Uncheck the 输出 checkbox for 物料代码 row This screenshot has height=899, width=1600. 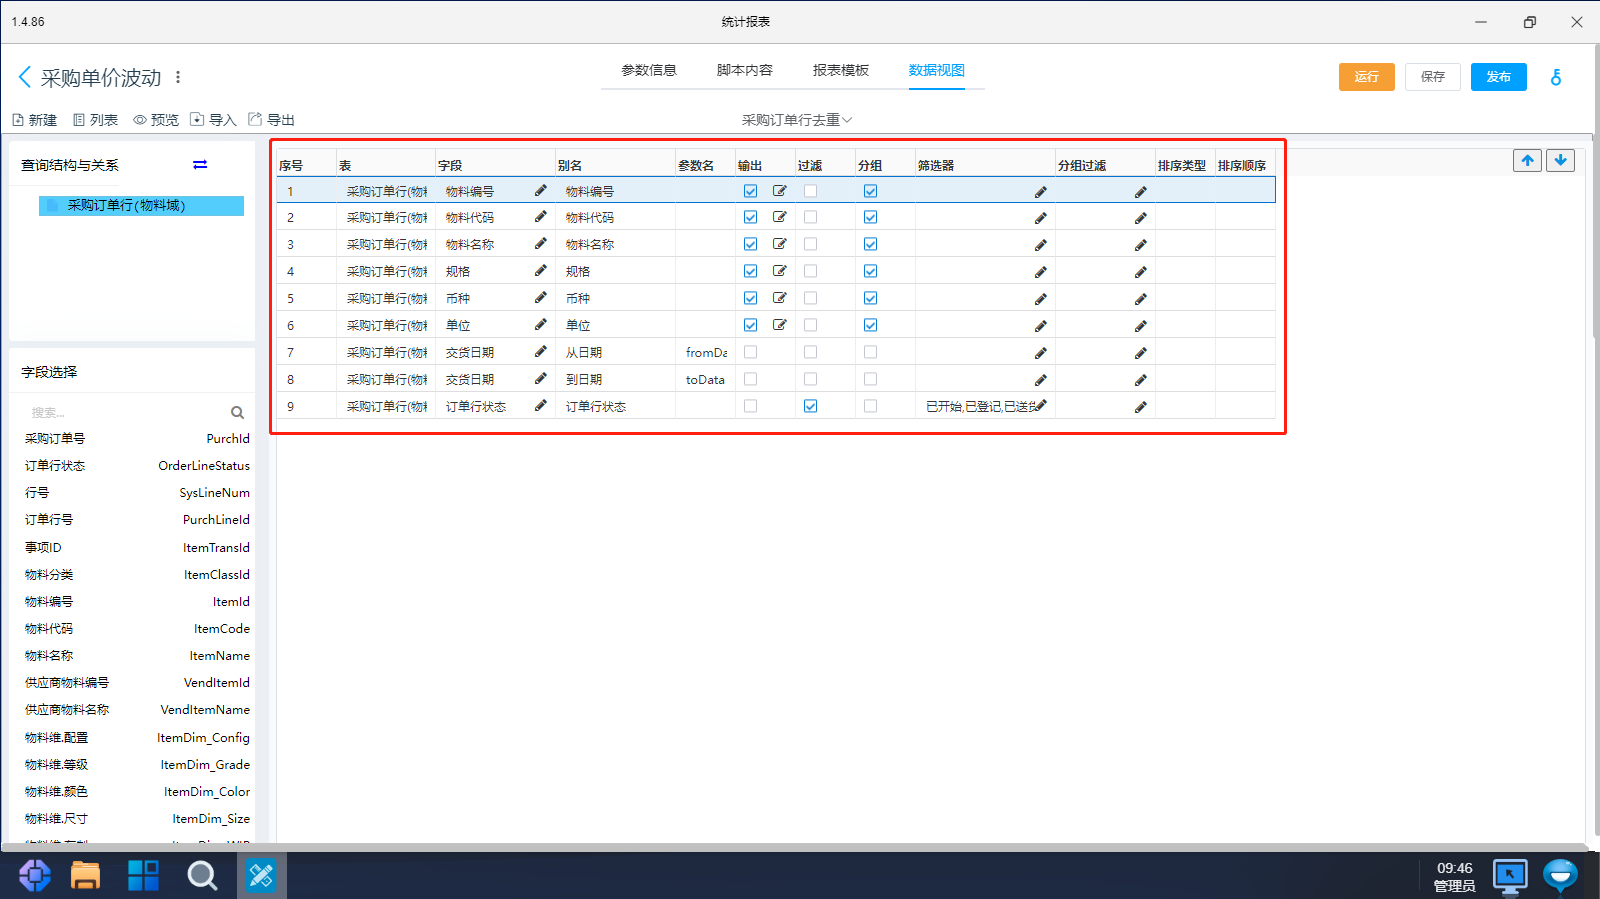(x=750, y=217)
